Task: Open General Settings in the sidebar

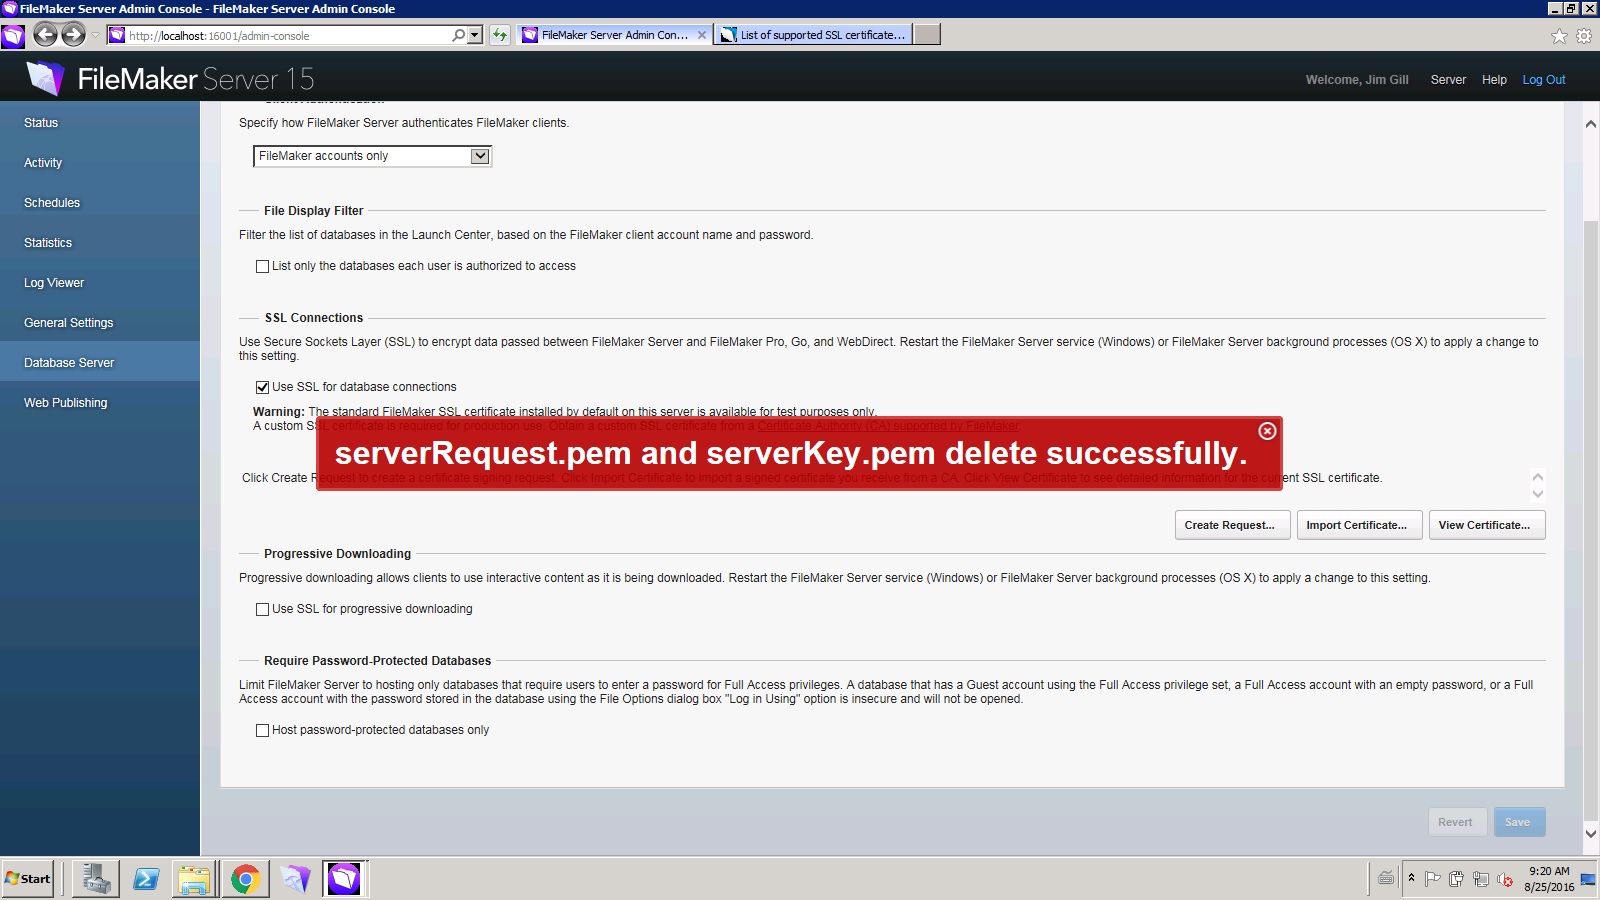Action: 100,323
